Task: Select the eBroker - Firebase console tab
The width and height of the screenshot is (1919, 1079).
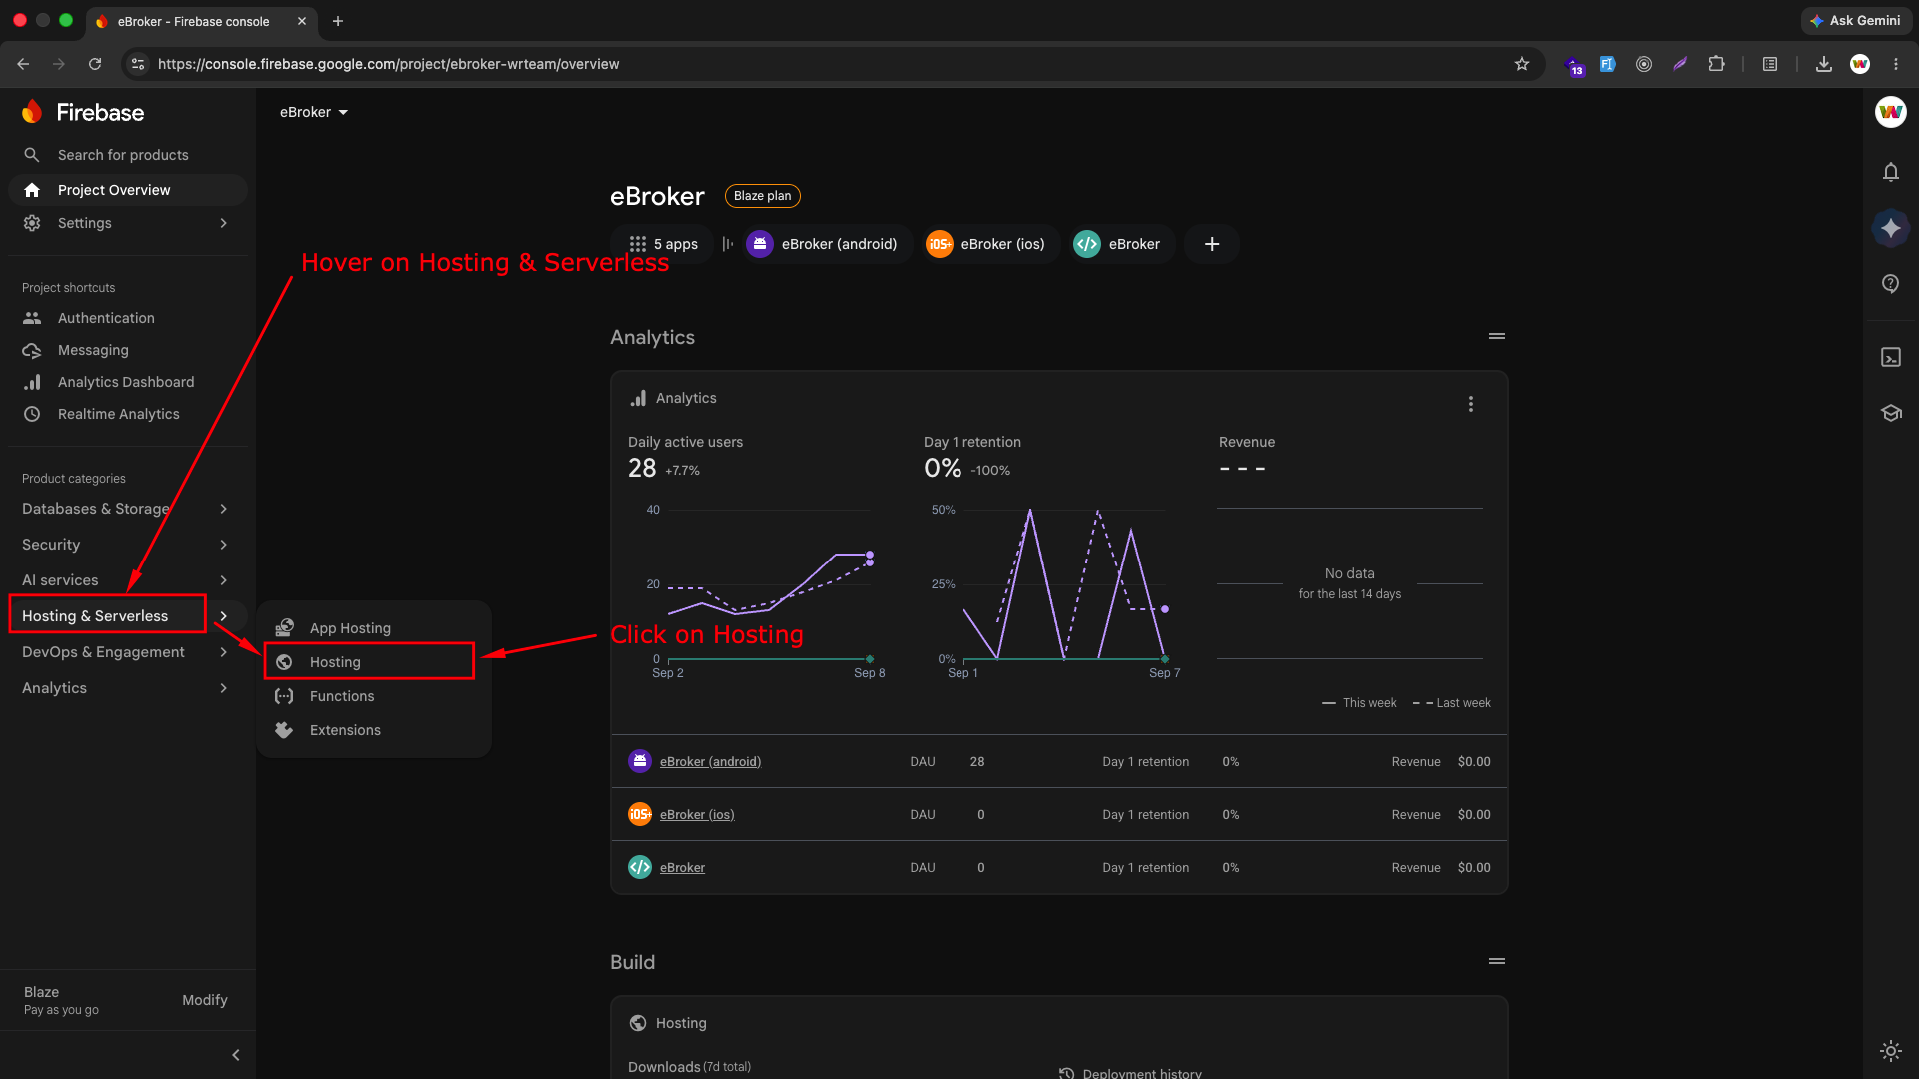Action: 201,21
